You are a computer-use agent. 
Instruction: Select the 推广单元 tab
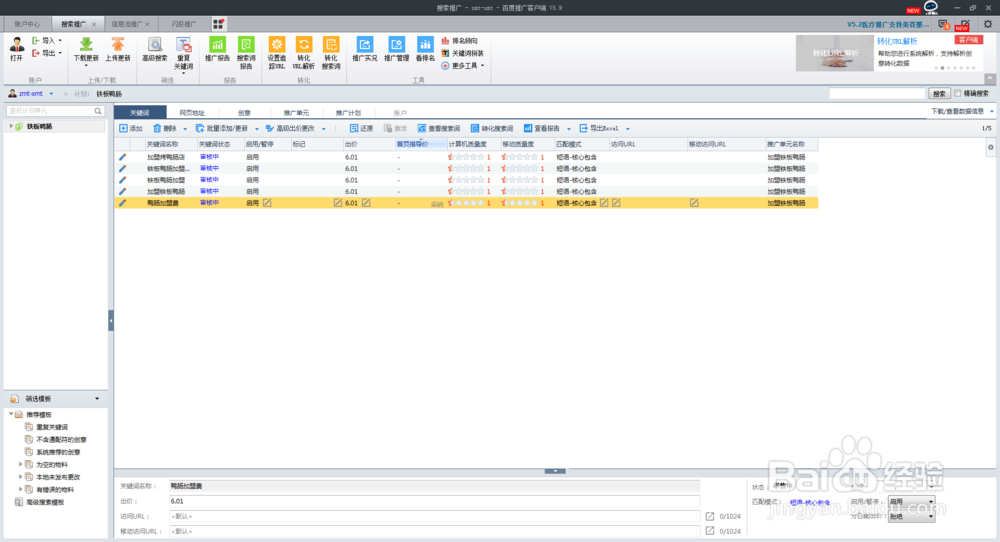pos(296,113)
